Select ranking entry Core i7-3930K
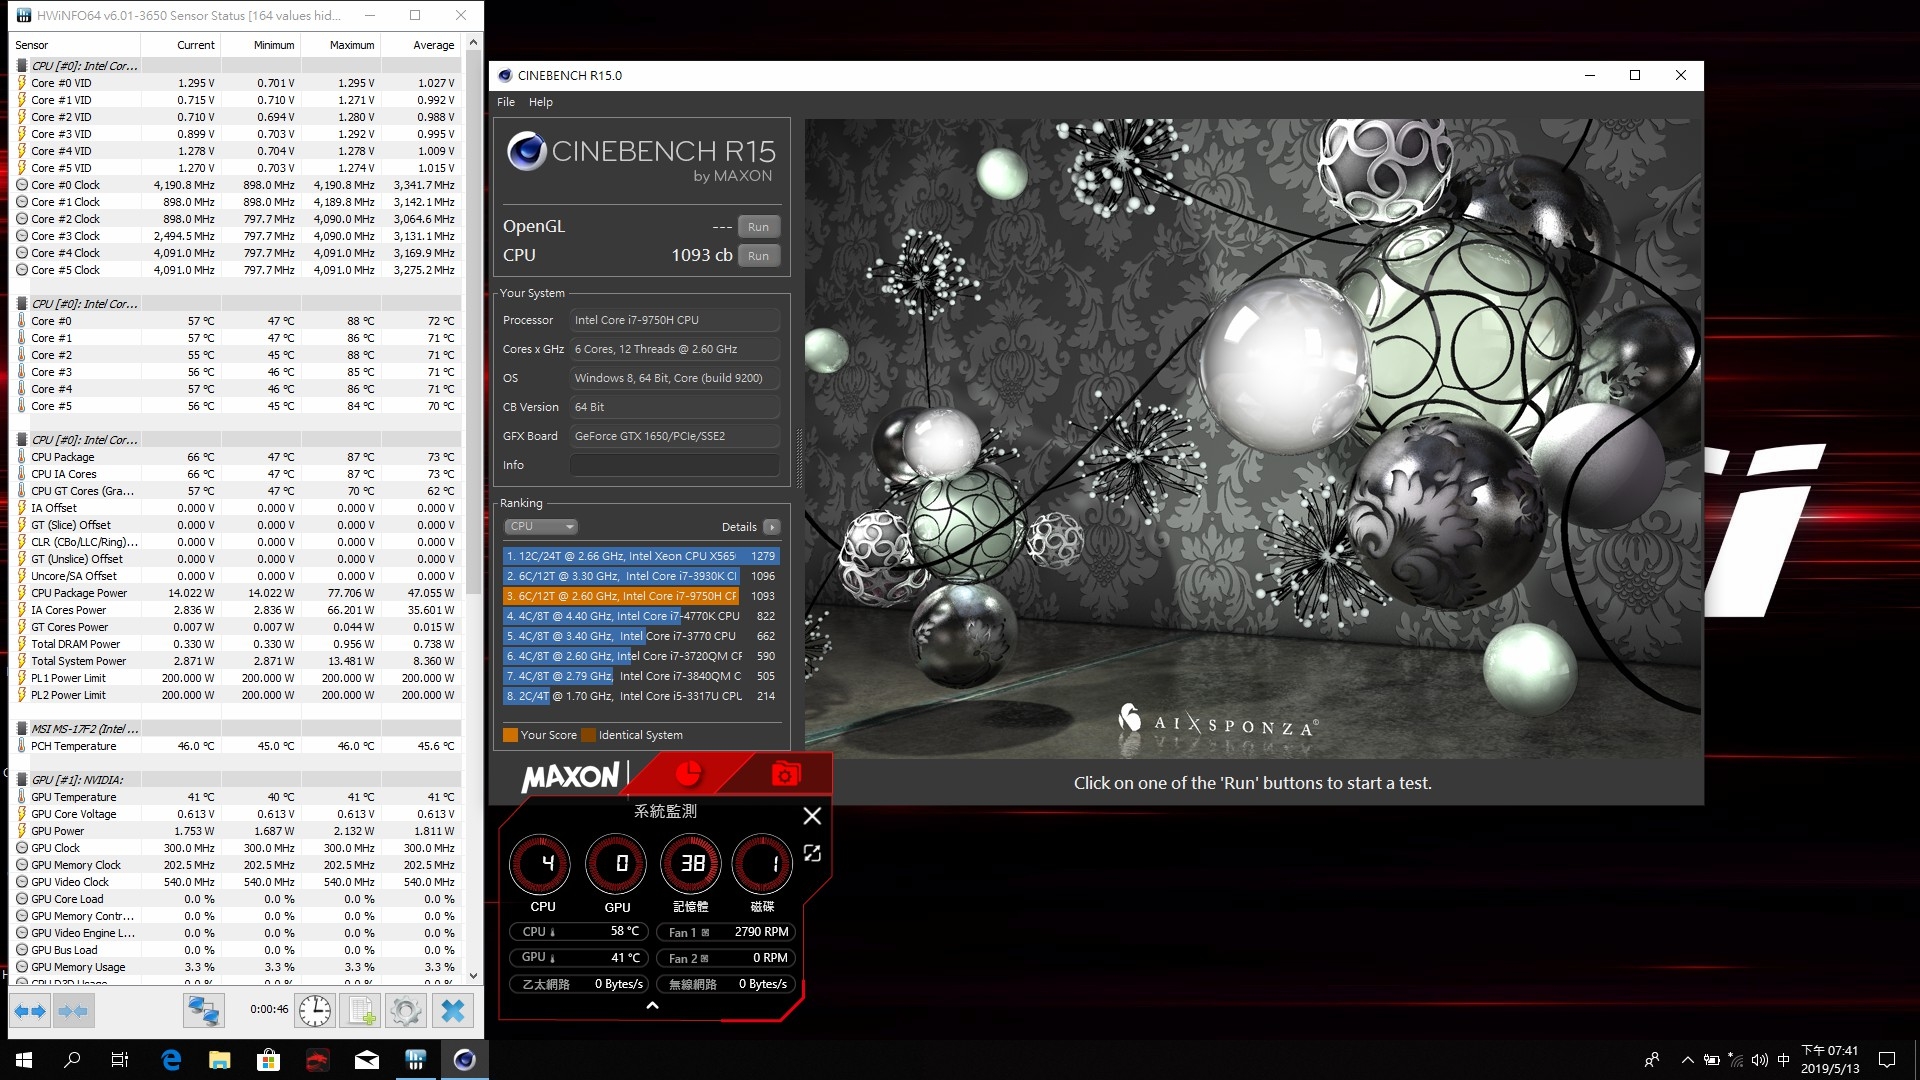The height and width of the screenshot is (1080, 1920). 641,576
